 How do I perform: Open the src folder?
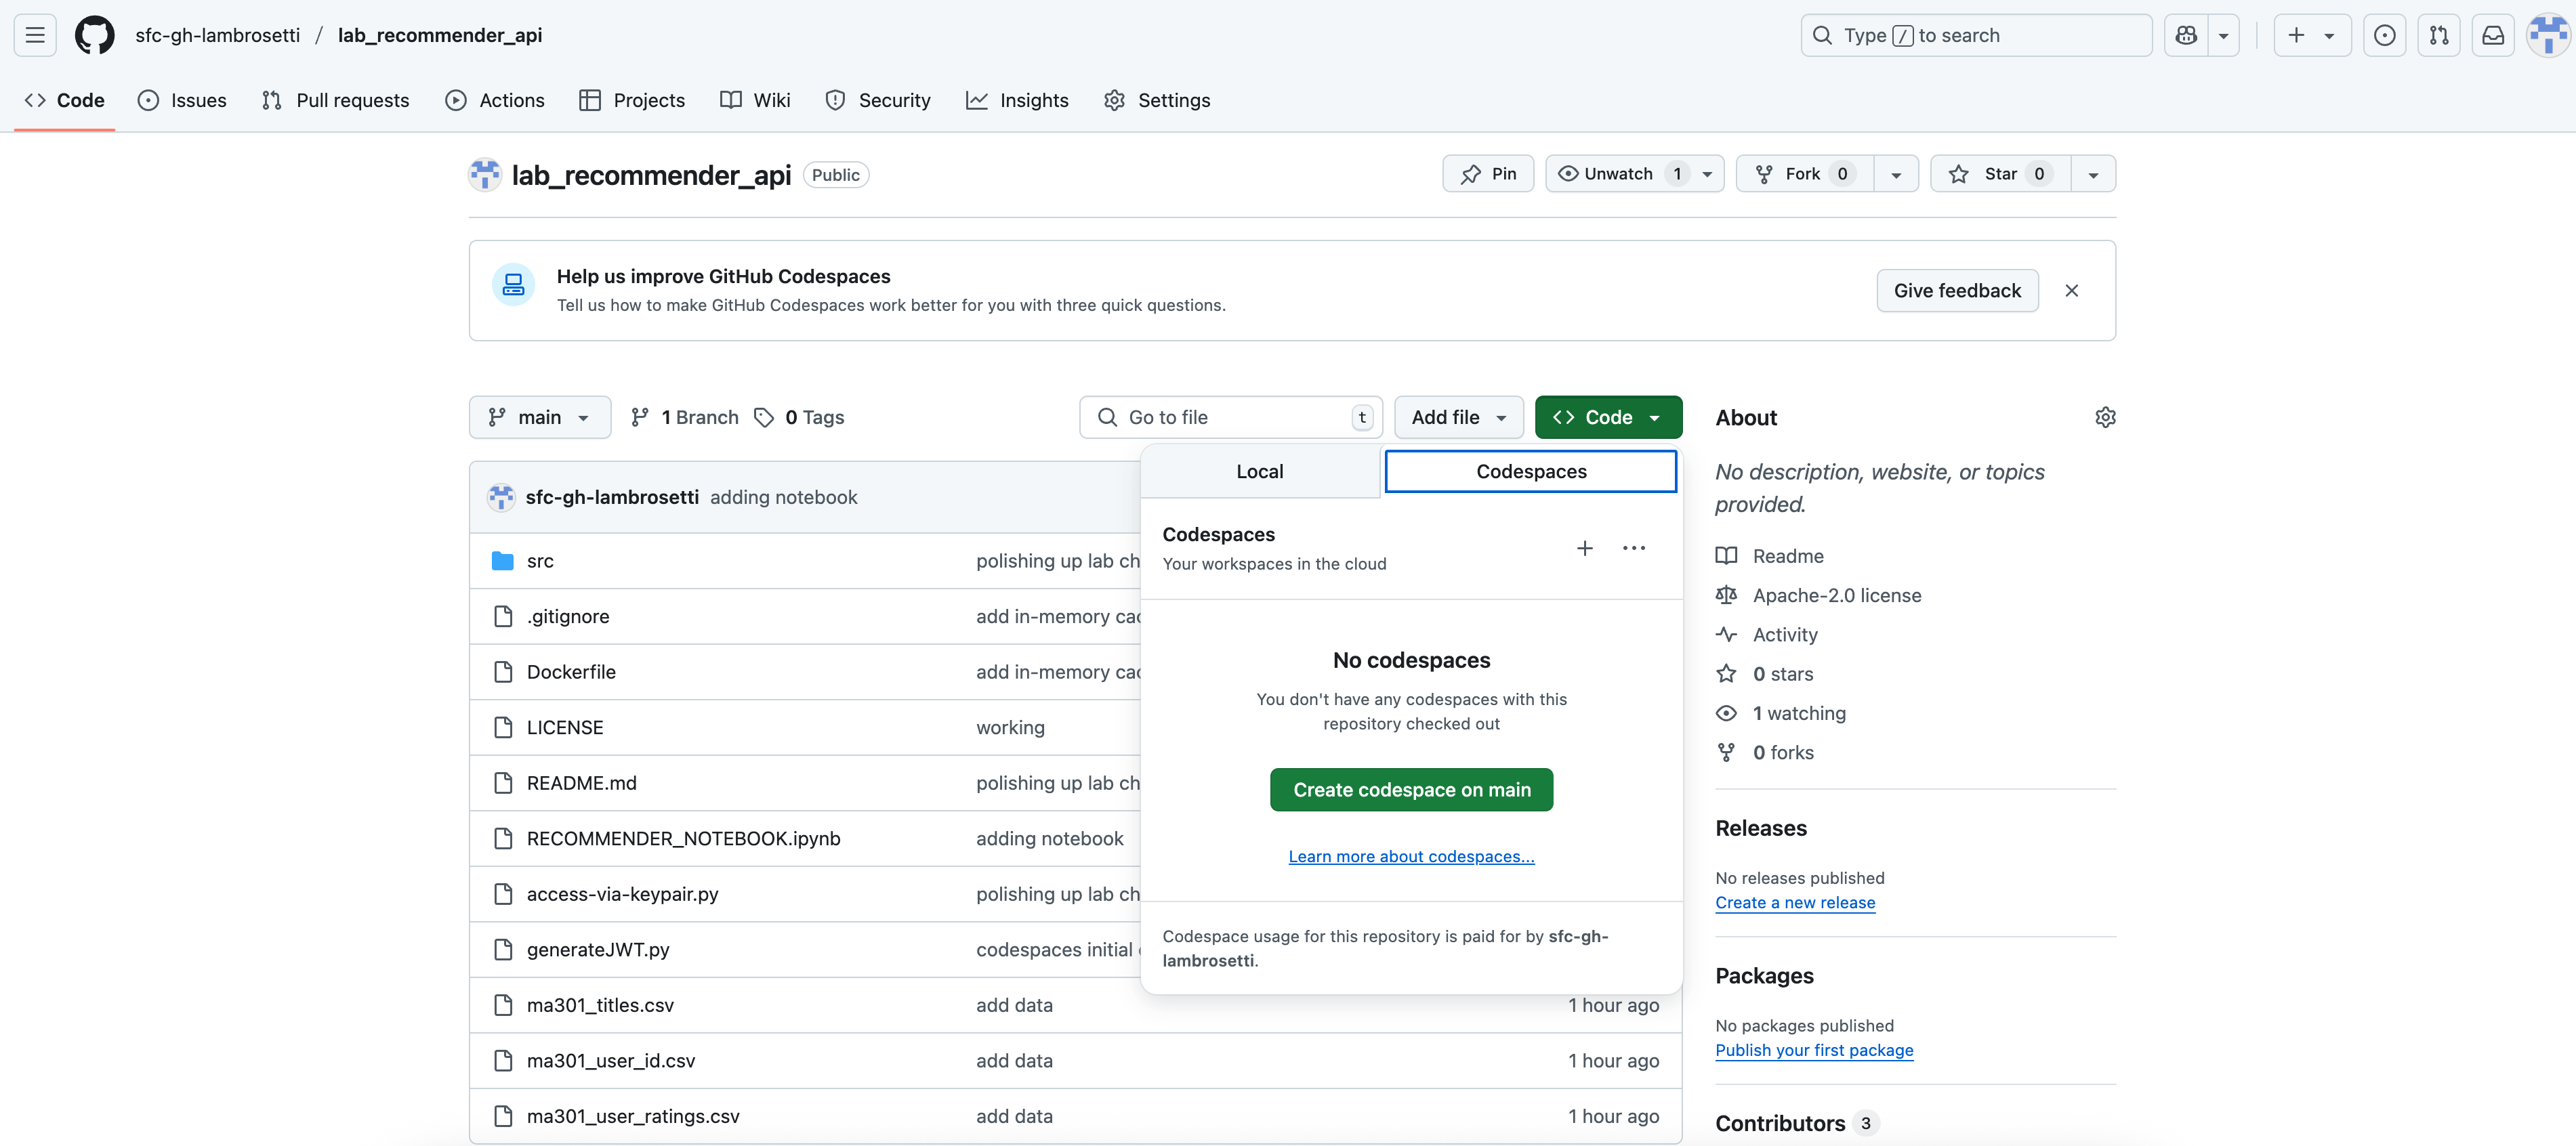(540, 561)
